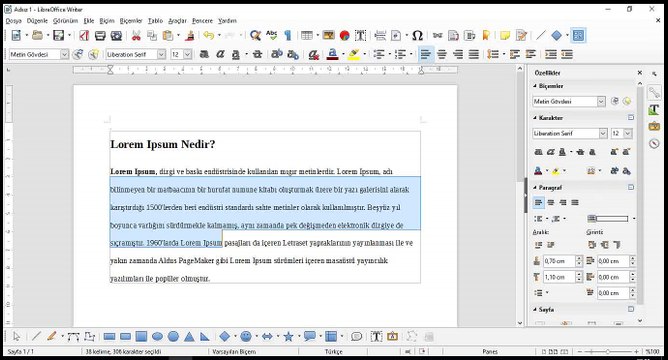668x360 pixels.
Task: Open more options for Karakter section
Action: (631, 118)
